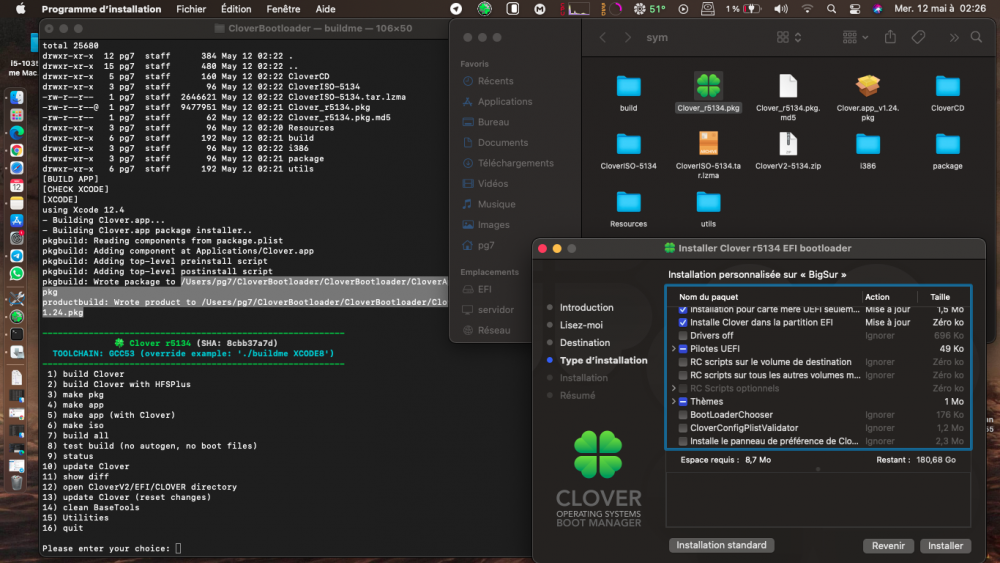Viewport: 1000px width, 563px height.
Task: Open the Trash in the Dock
Action: click(17, 483)
